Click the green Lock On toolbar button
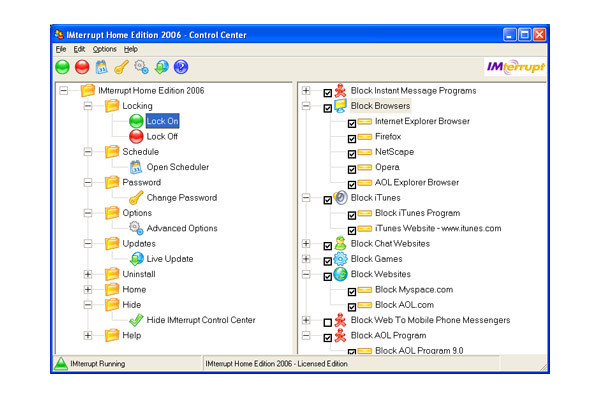Screen dimensions: 600x400 62,67
